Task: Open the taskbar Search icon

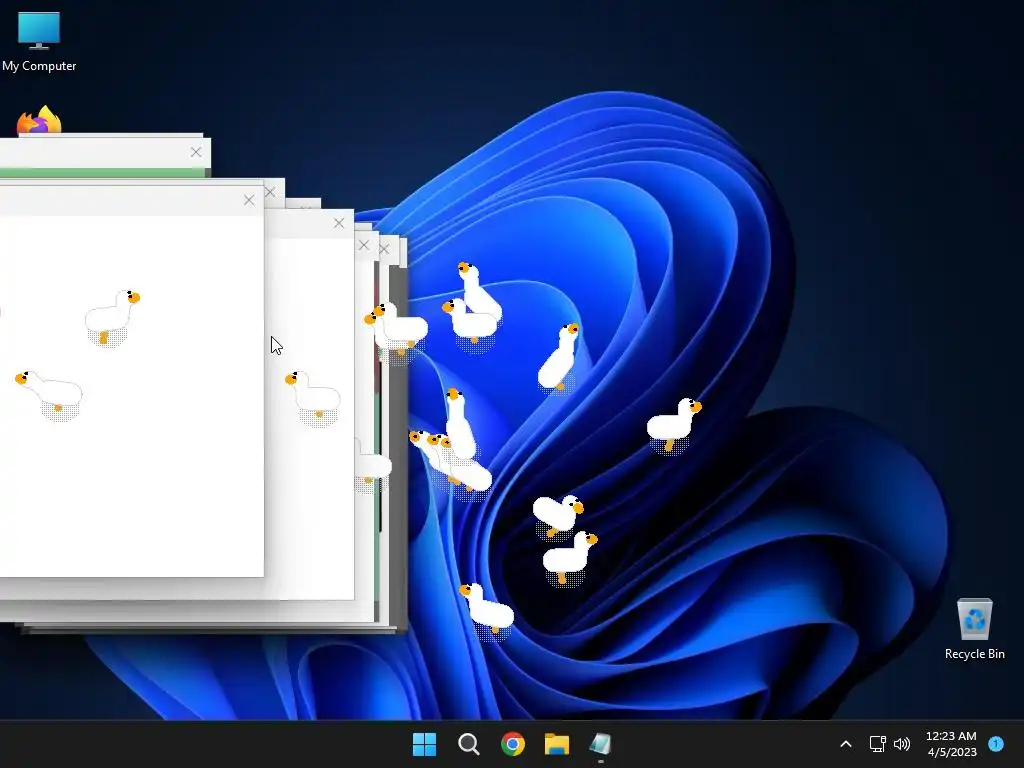Action: click(x=468, y=744)
